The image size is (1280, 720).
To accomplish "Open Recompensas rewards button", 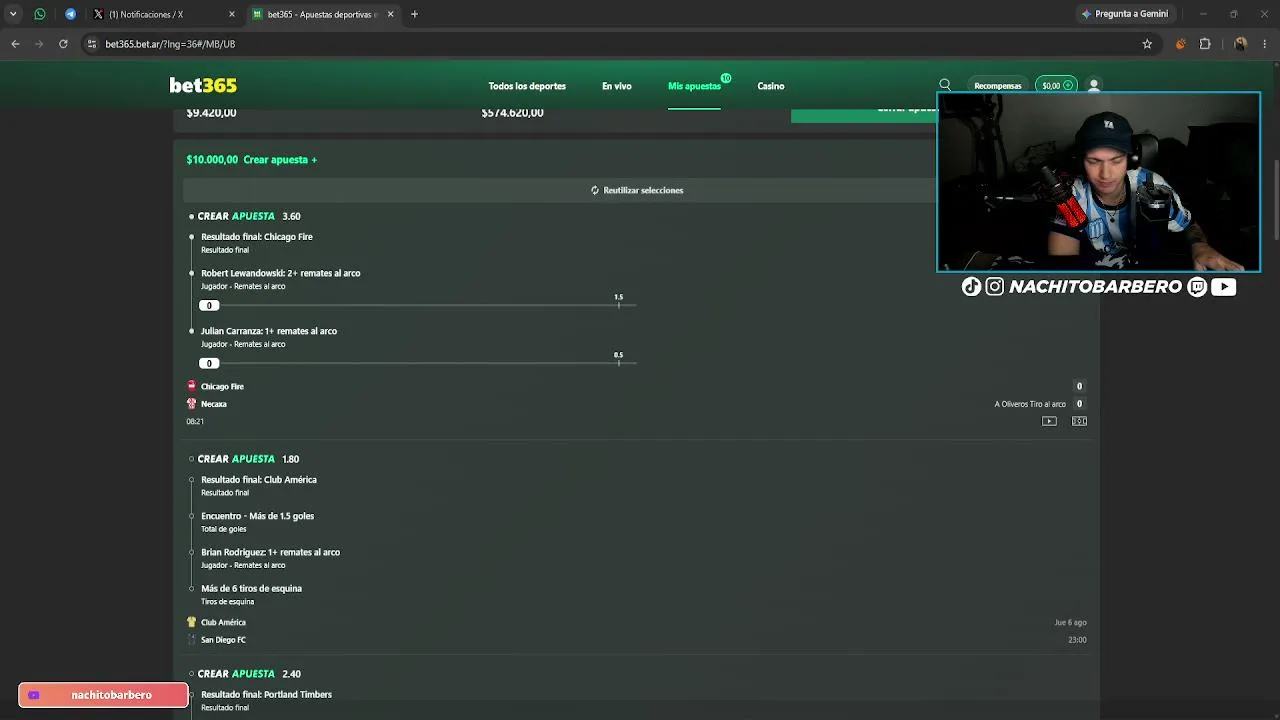I will point(998,86).
